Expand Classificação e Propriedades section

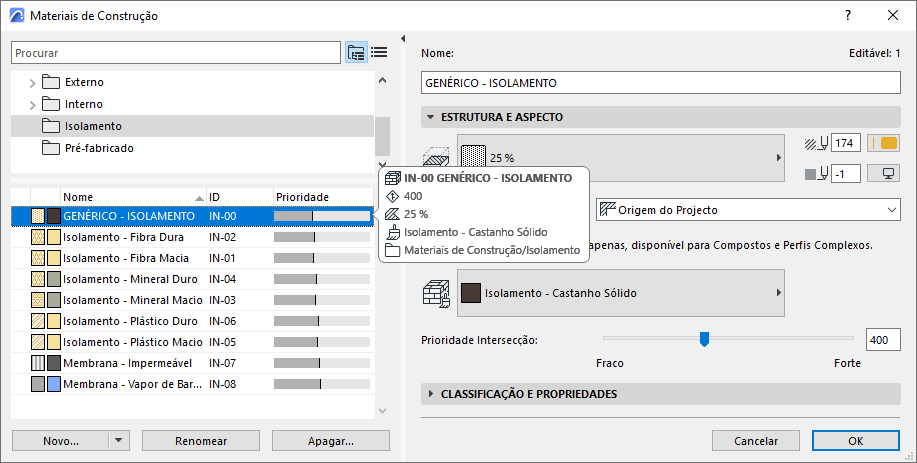(431, 394)
